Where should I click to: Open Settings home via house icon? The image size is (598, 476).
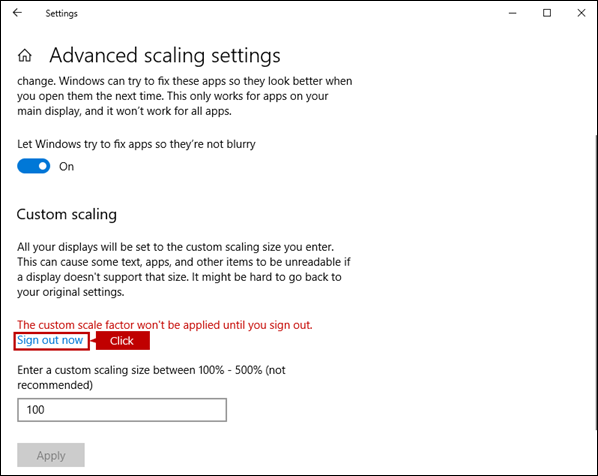(x=25, y=55)
